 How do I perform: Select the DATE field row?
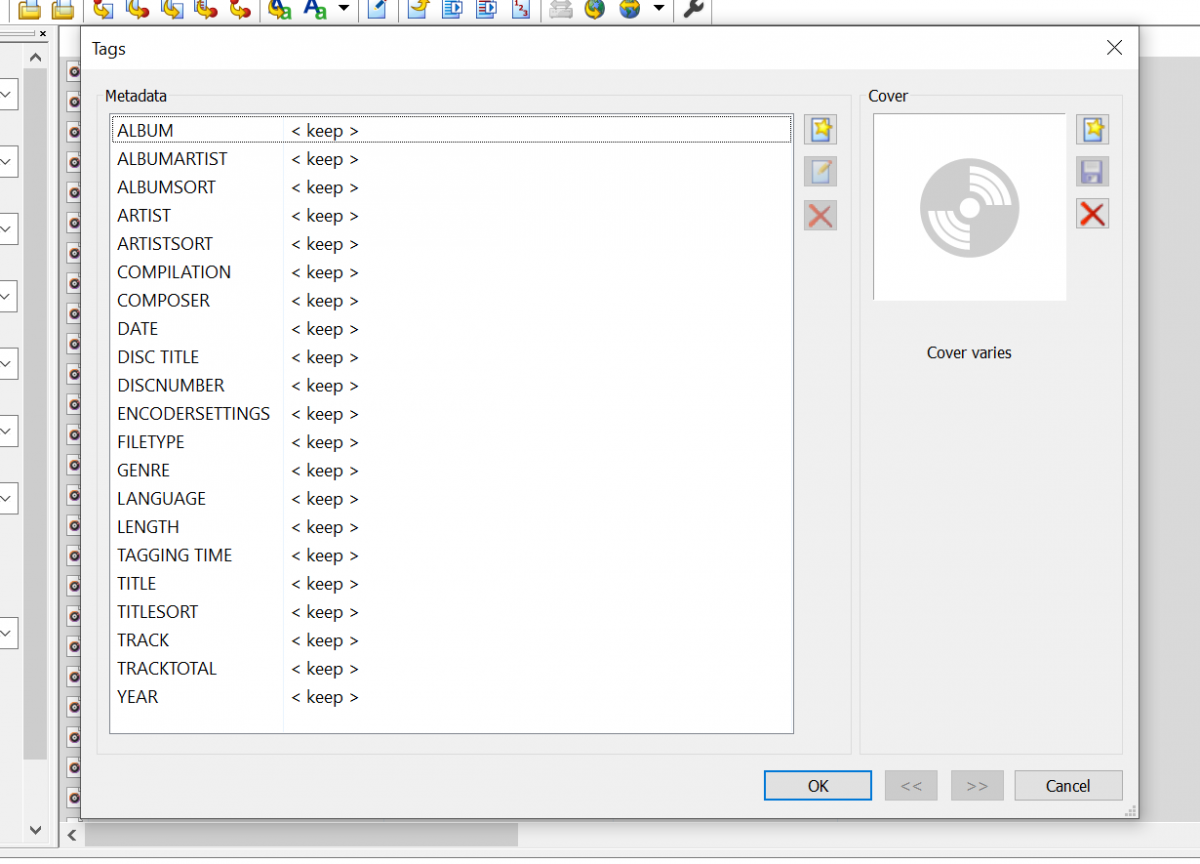451,329
